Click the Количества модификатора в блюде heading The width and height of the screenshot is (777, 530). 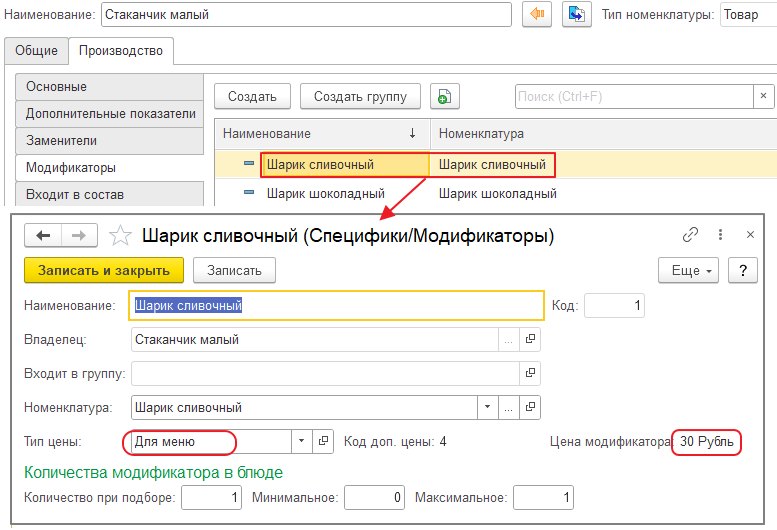coord(153,473)
